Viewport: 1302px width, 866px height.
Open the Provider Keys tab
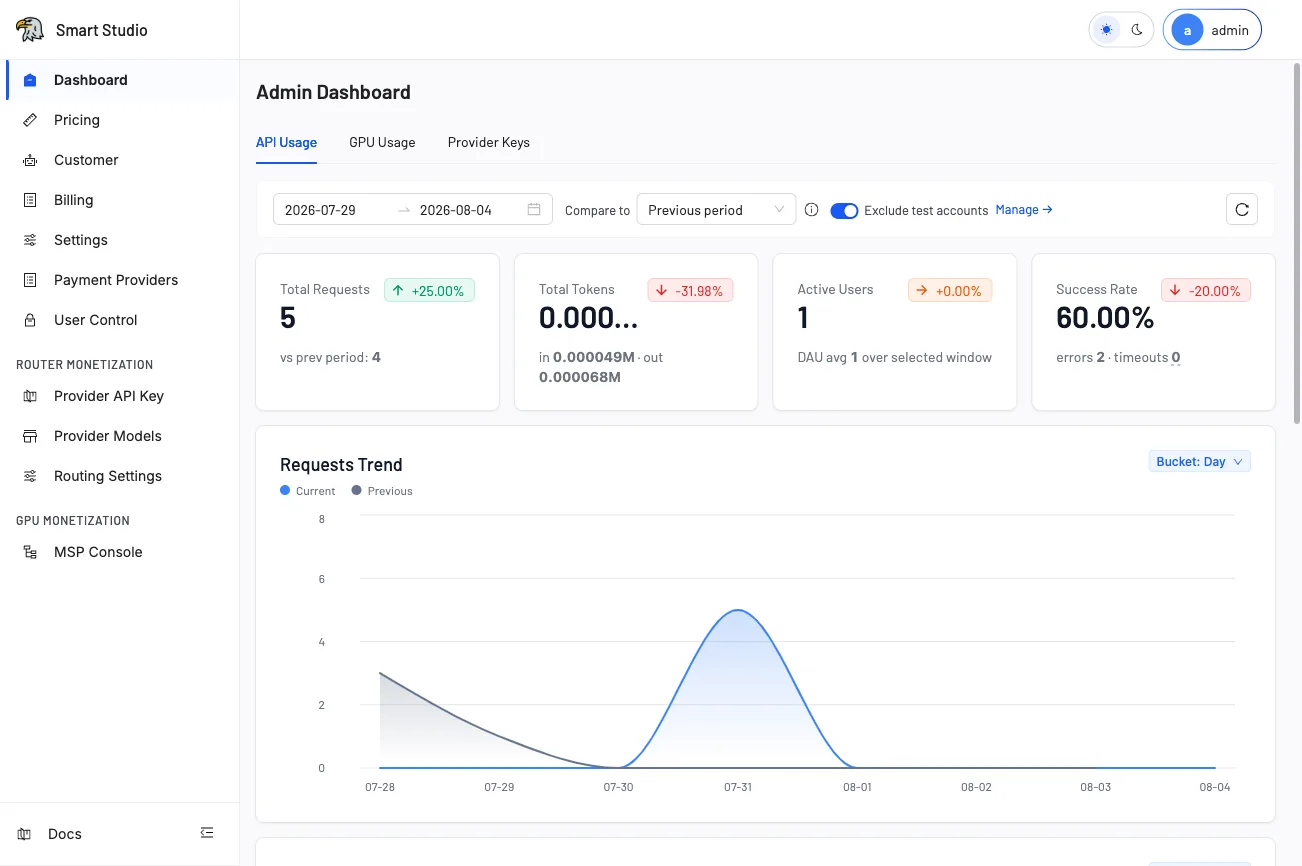(x=489, y=142)
